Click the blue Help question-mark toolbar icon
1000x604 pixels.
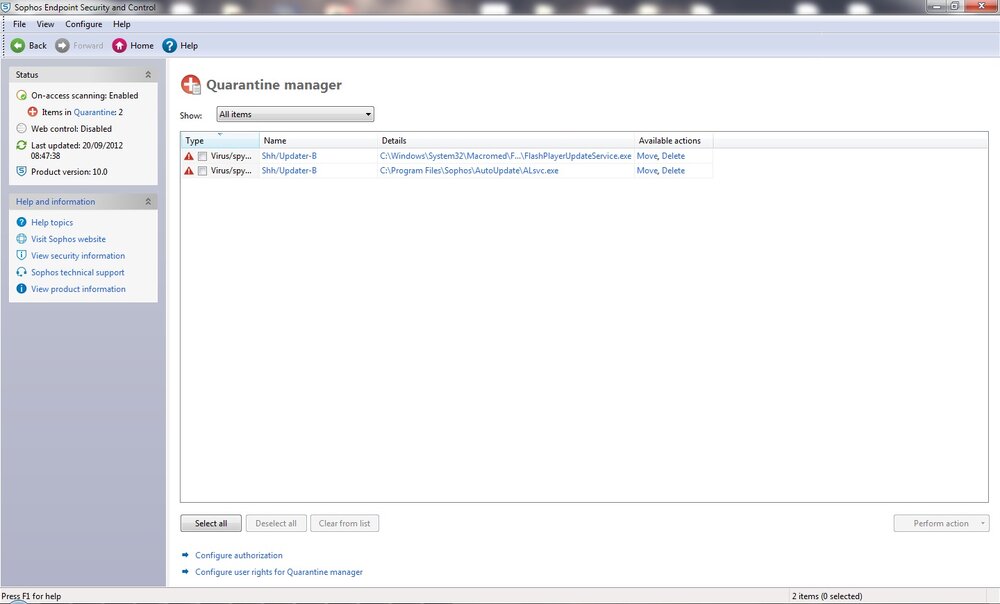(169, 45)
